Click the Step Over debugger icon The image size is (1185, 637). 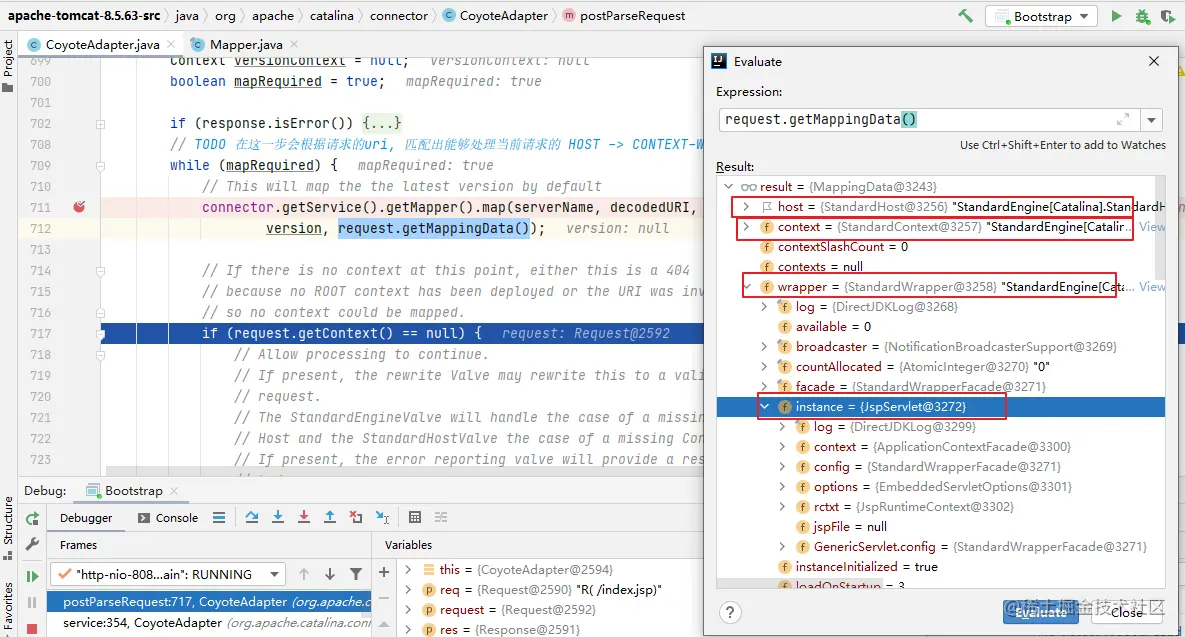pos(252,517)
